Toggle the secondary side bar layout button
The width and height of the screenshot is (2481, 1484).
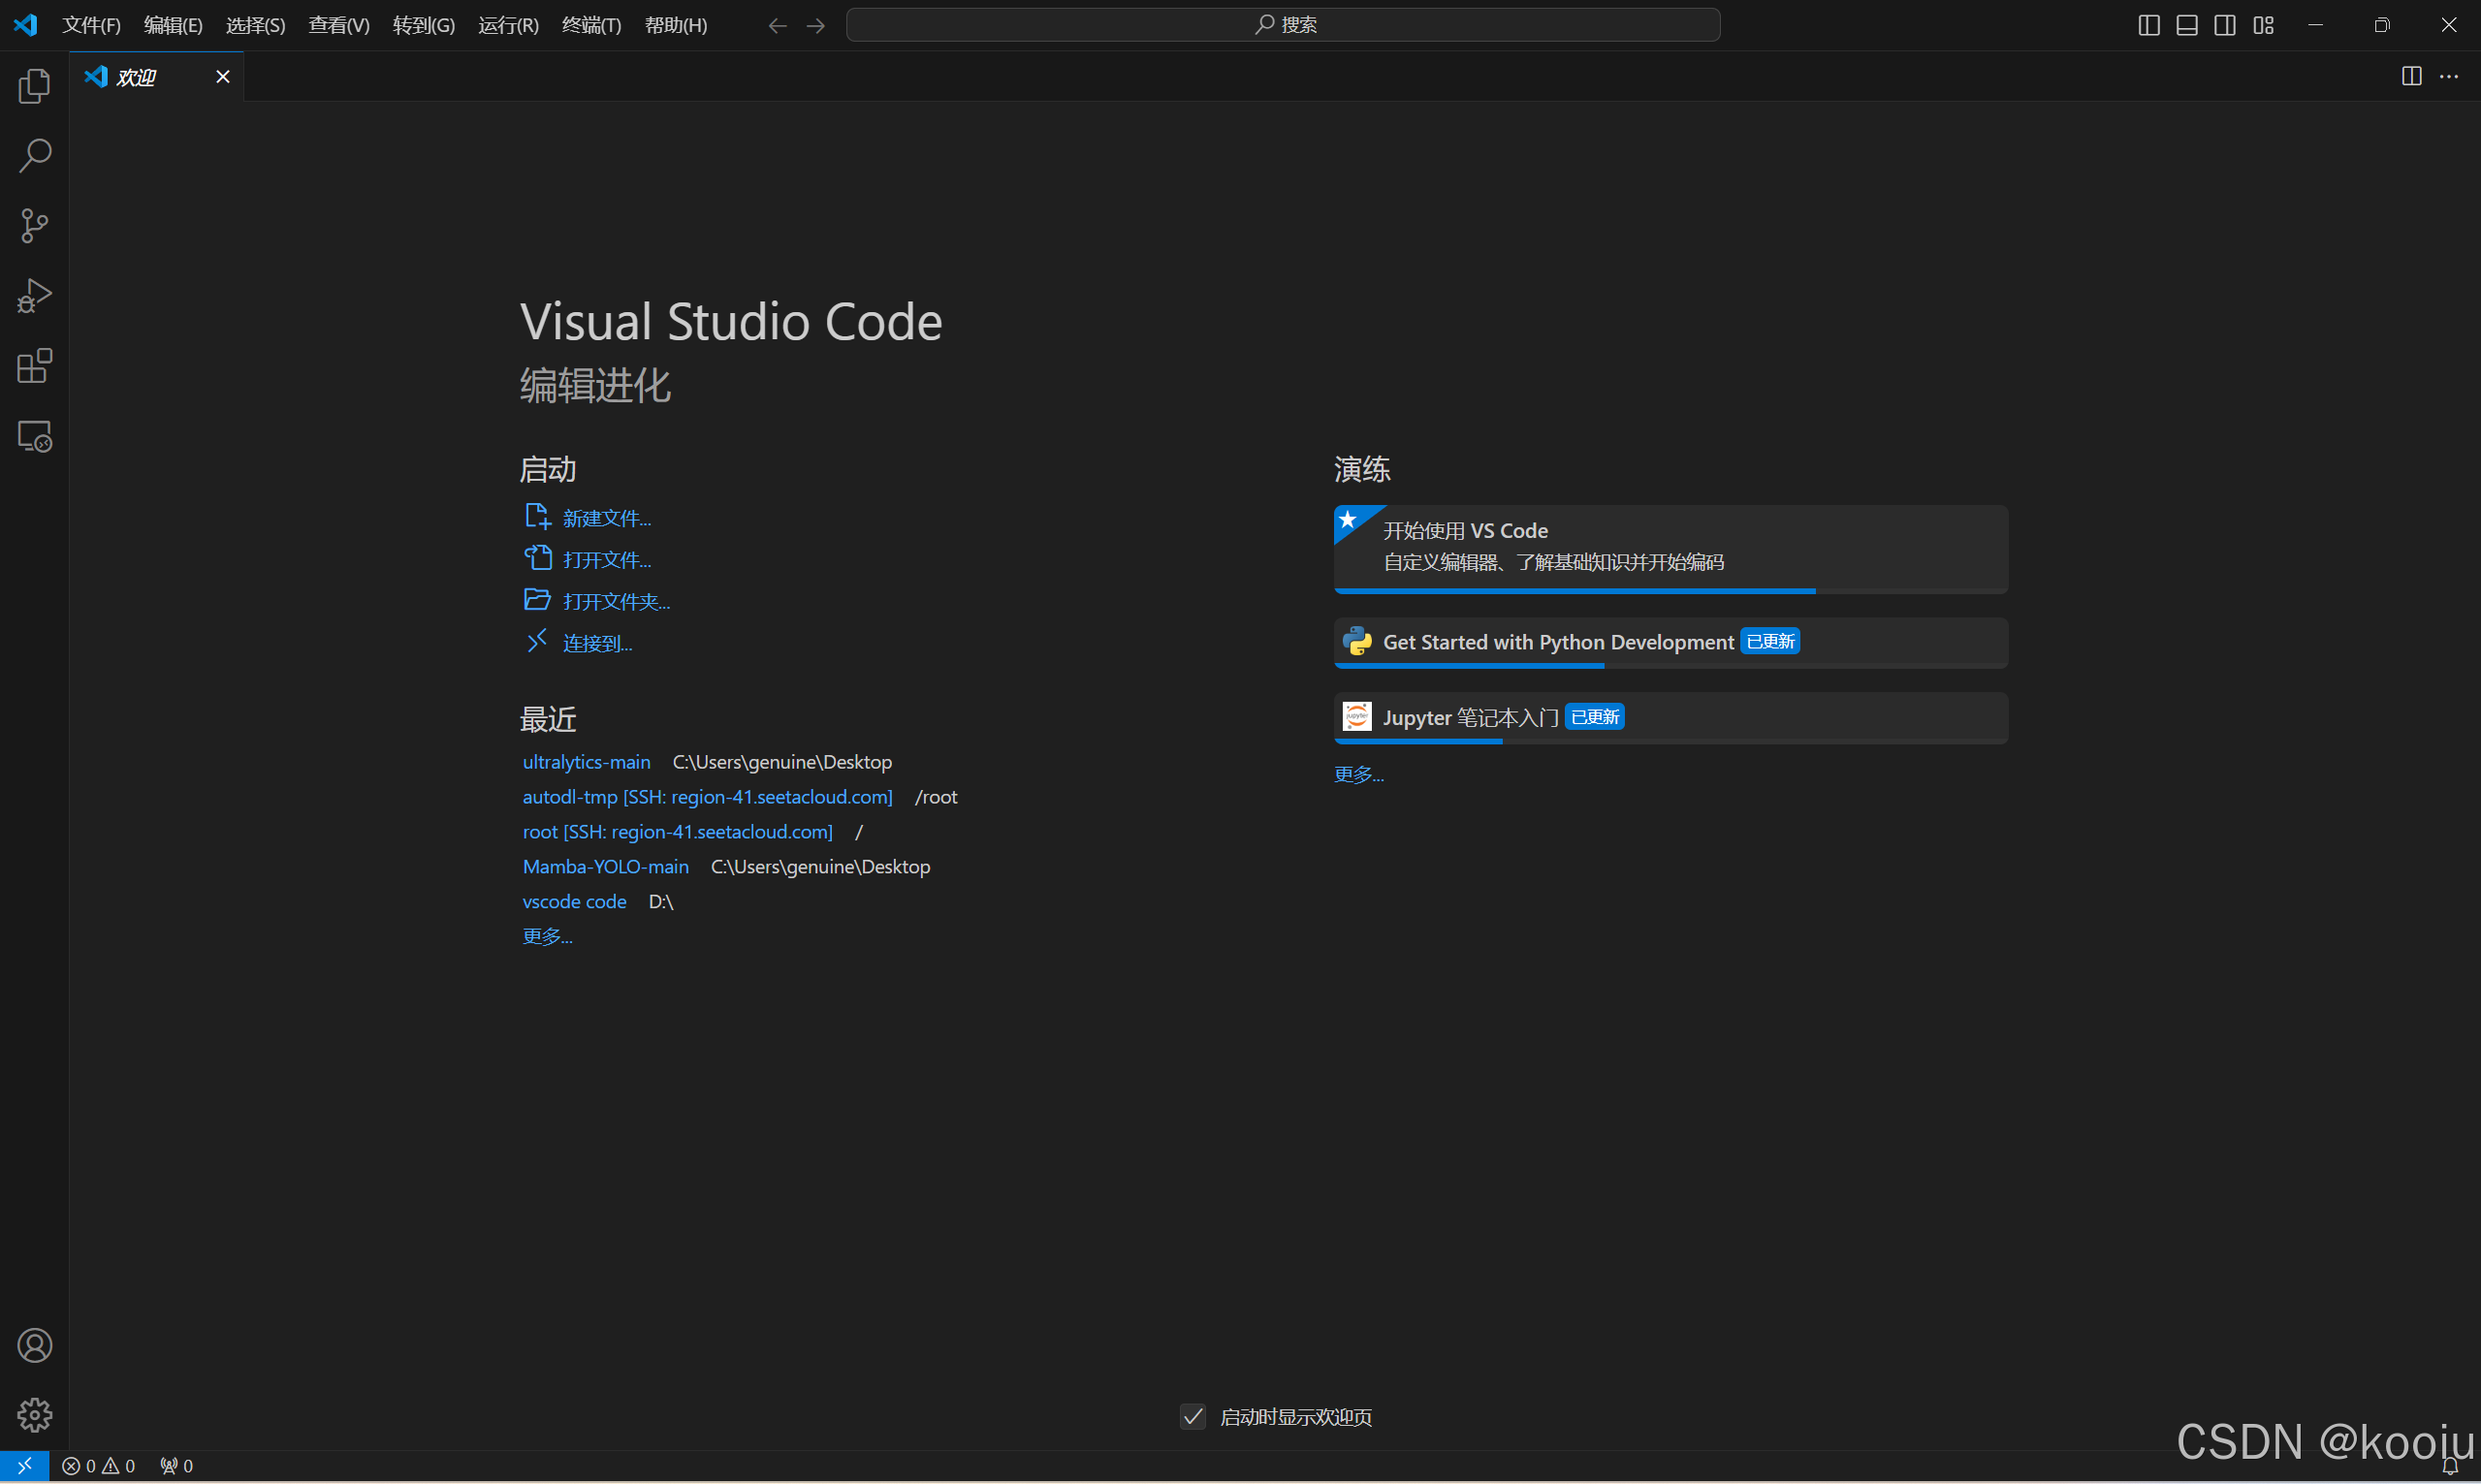(2225, 25)
